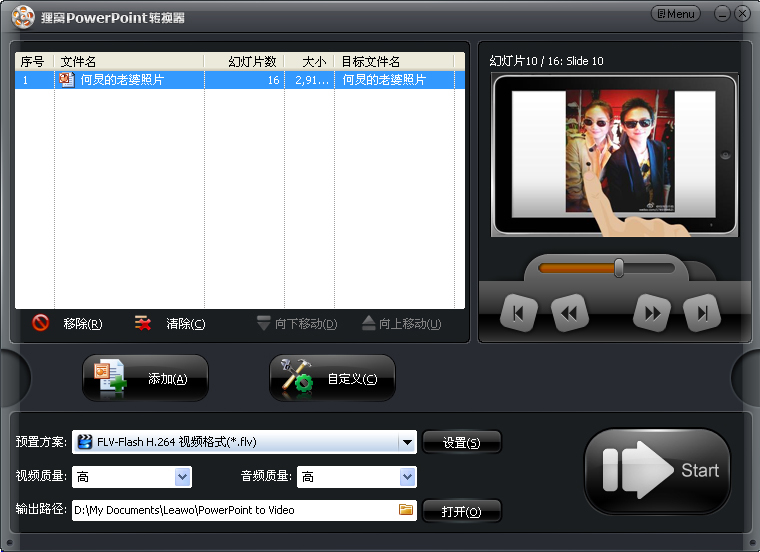Image resolution: width=760 pixels, height=552 pixels.
Task: Expand the 视频质量 video quality dropdown
Action: tap(182, 477)
